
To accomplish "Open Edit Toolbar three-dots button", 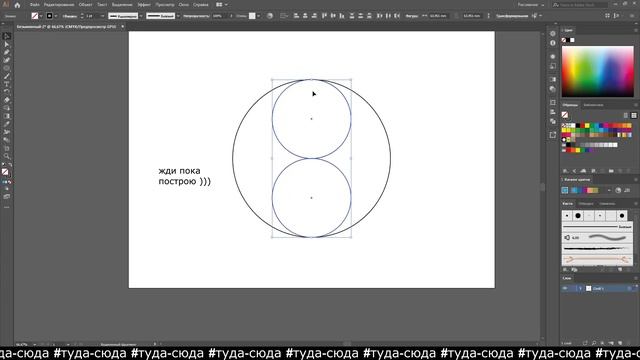I will point(7,207).
